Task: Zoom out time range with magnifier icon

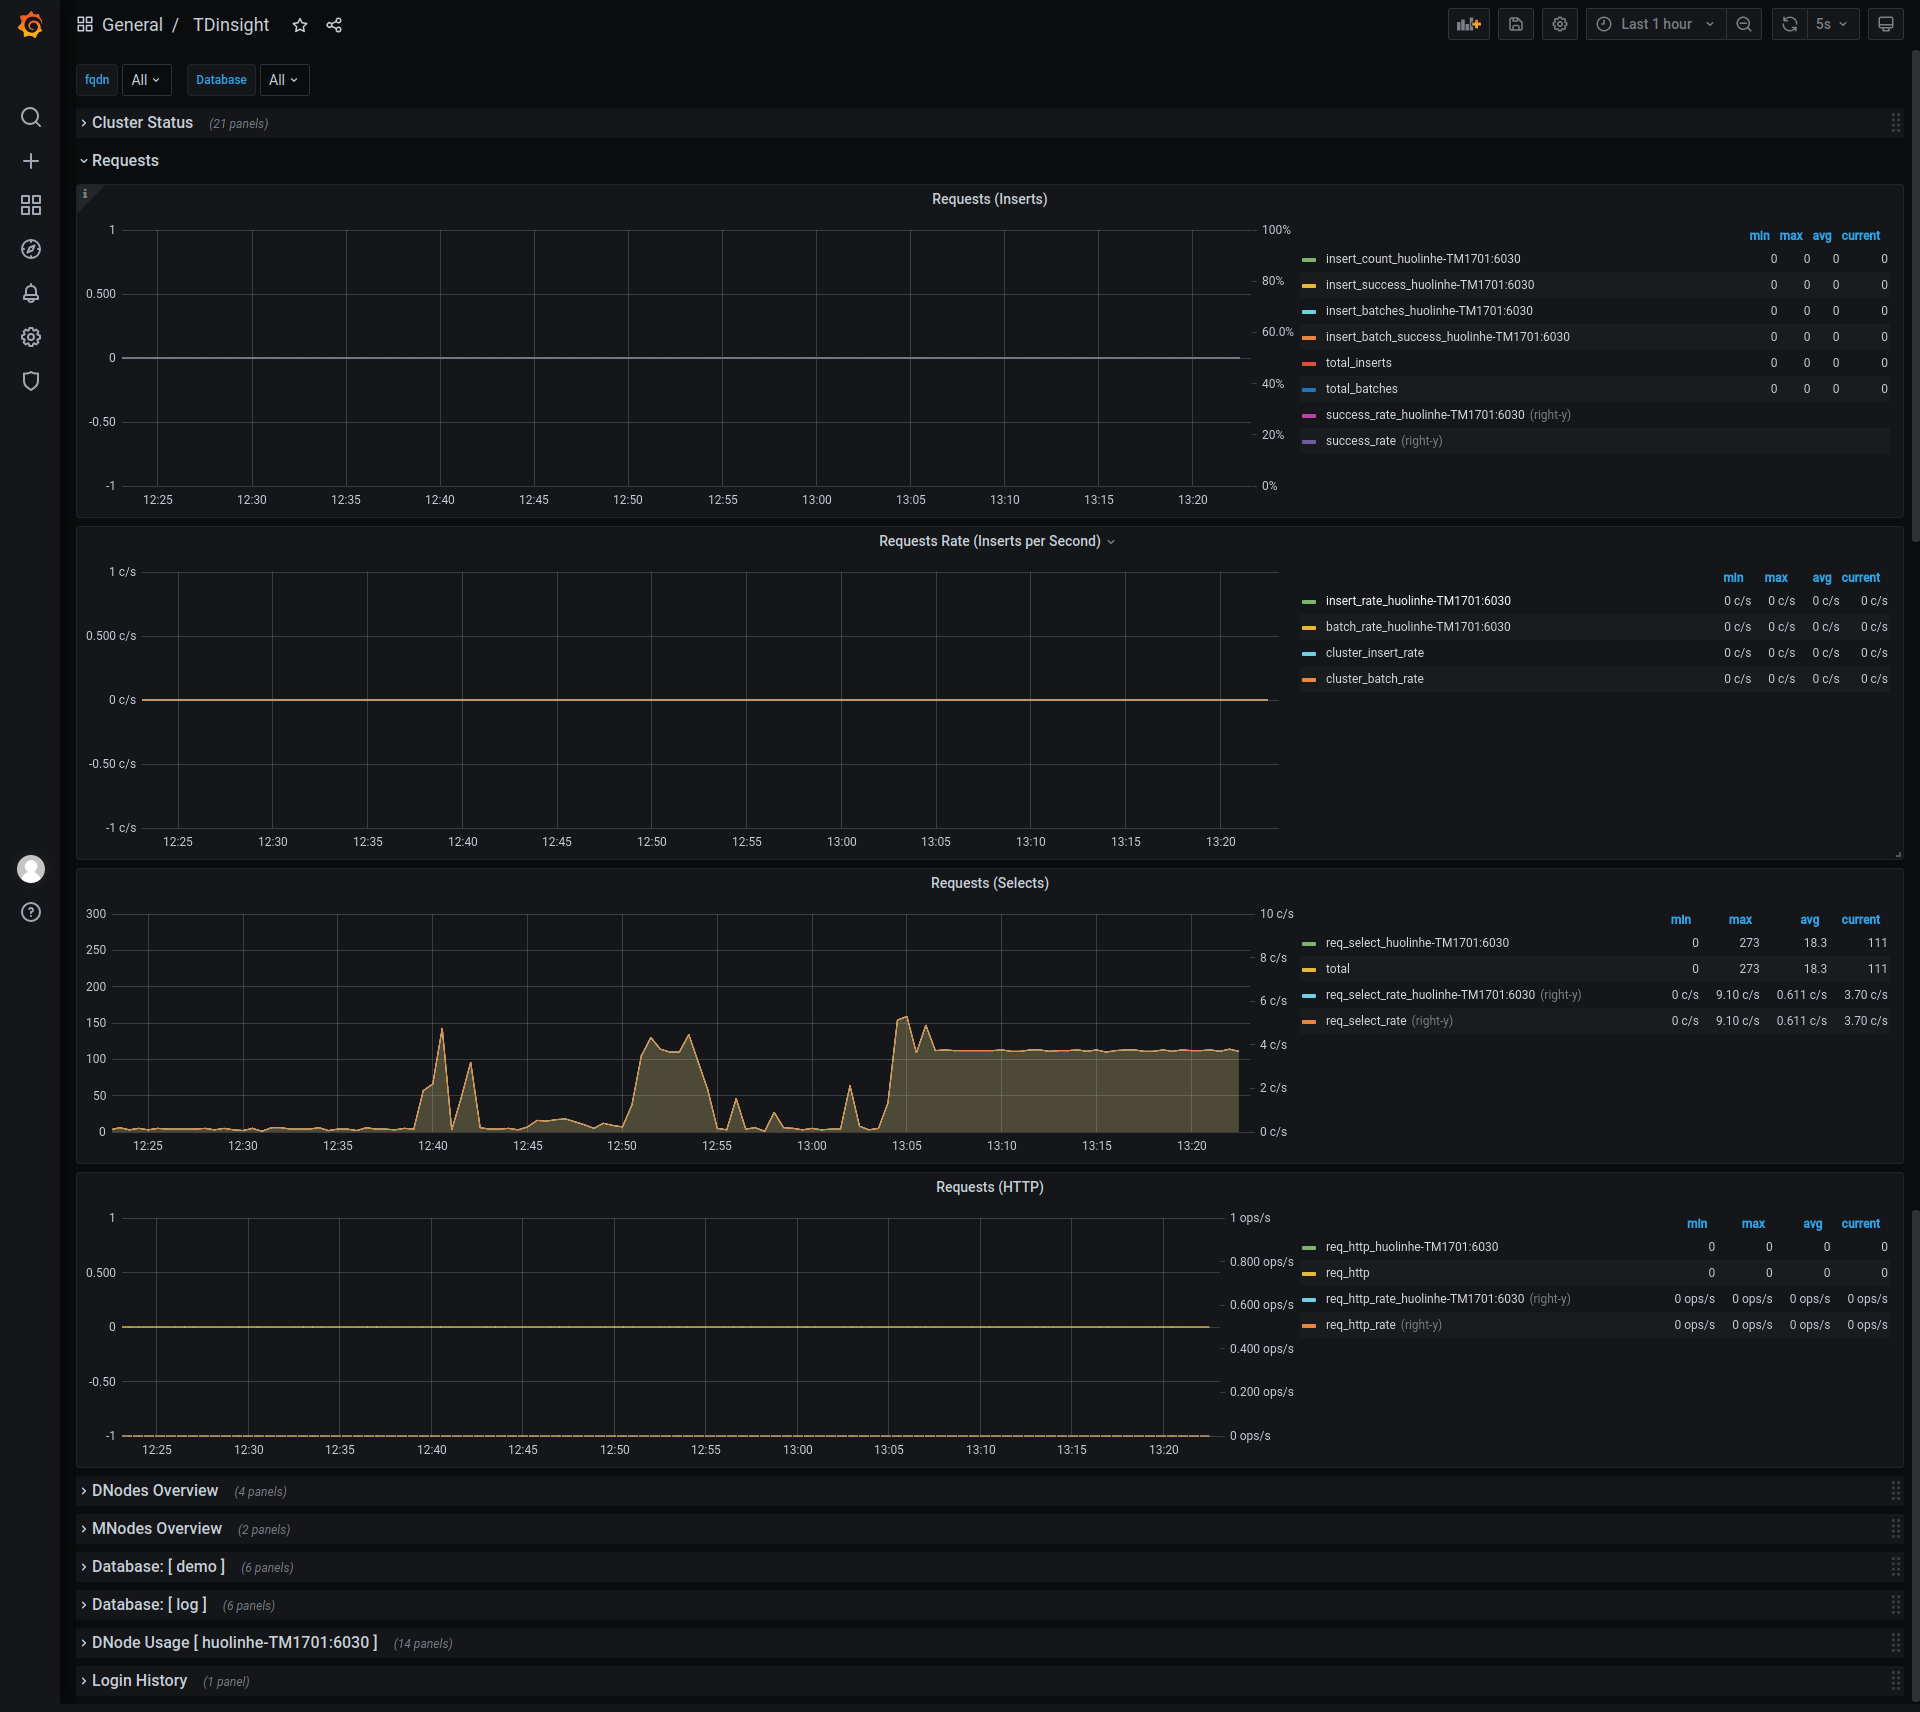Action: click(1743, 24)
